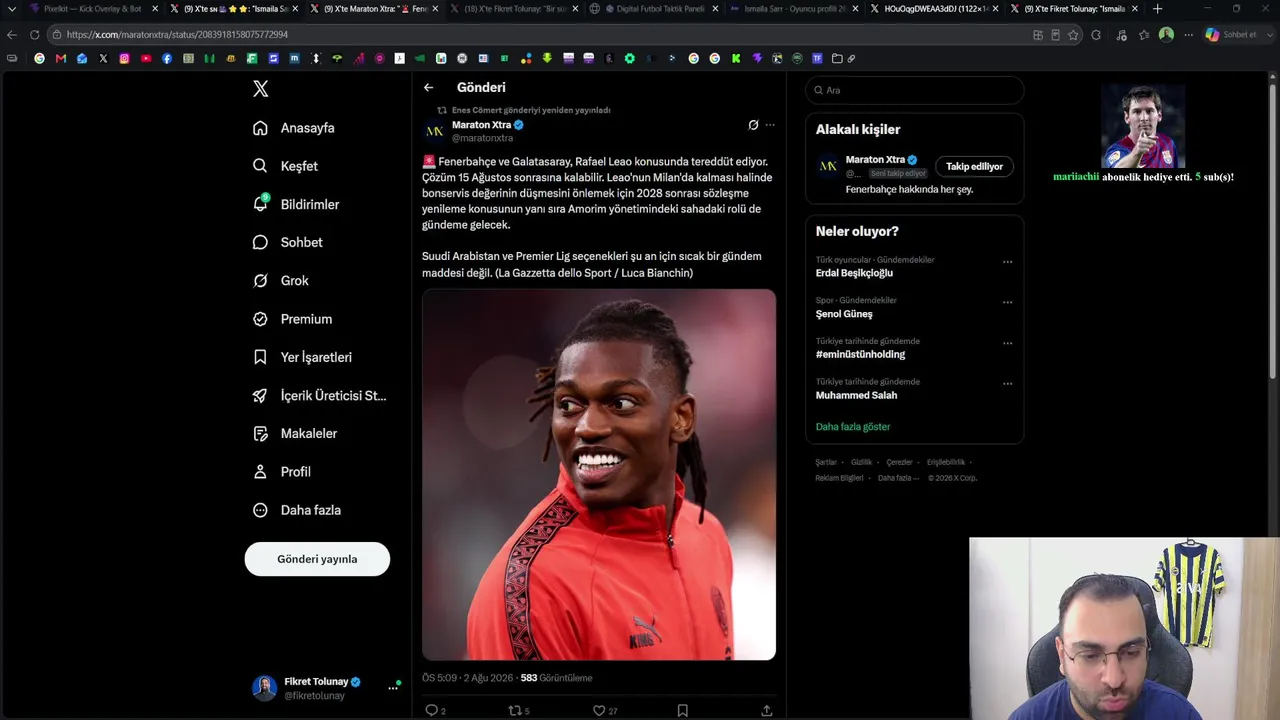Open Fikret Tolunay account switcher
Screen dimensions: 1280x720
326,688
